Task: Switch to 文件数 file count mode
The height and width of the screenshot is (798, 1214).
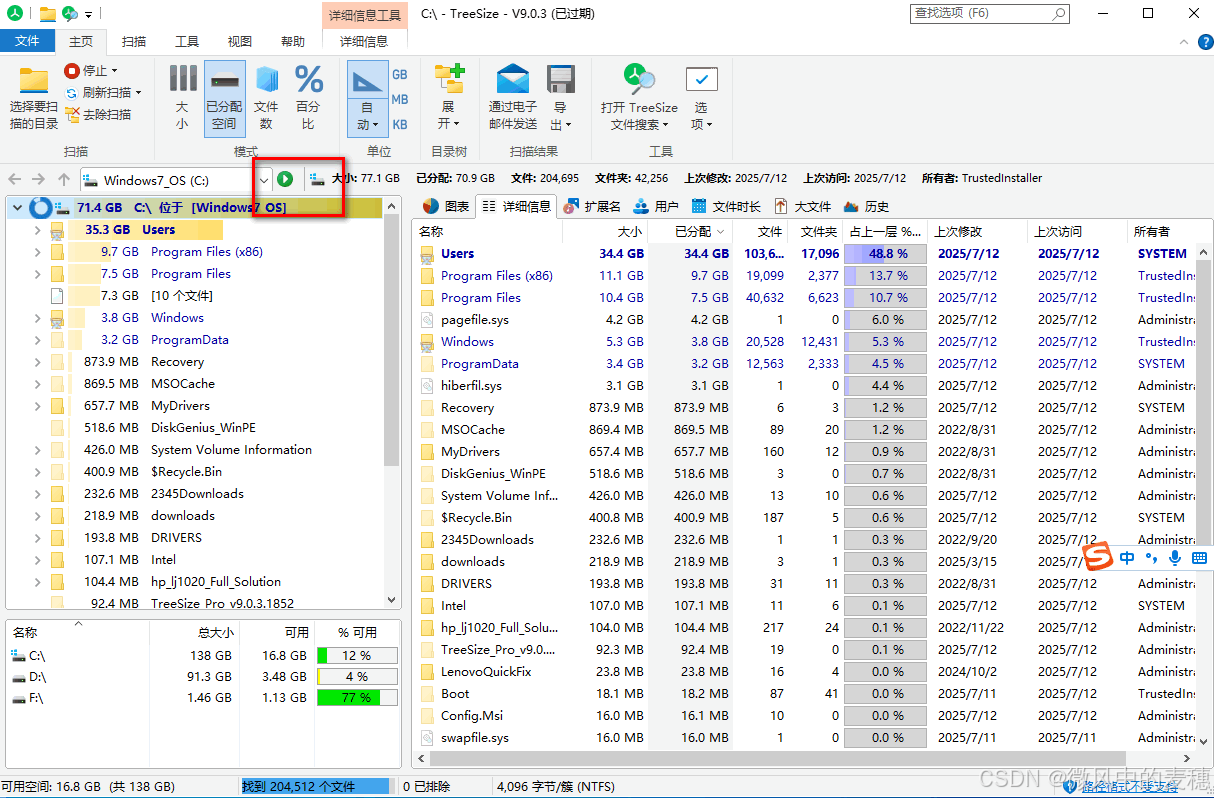Action: click(266, 98)
